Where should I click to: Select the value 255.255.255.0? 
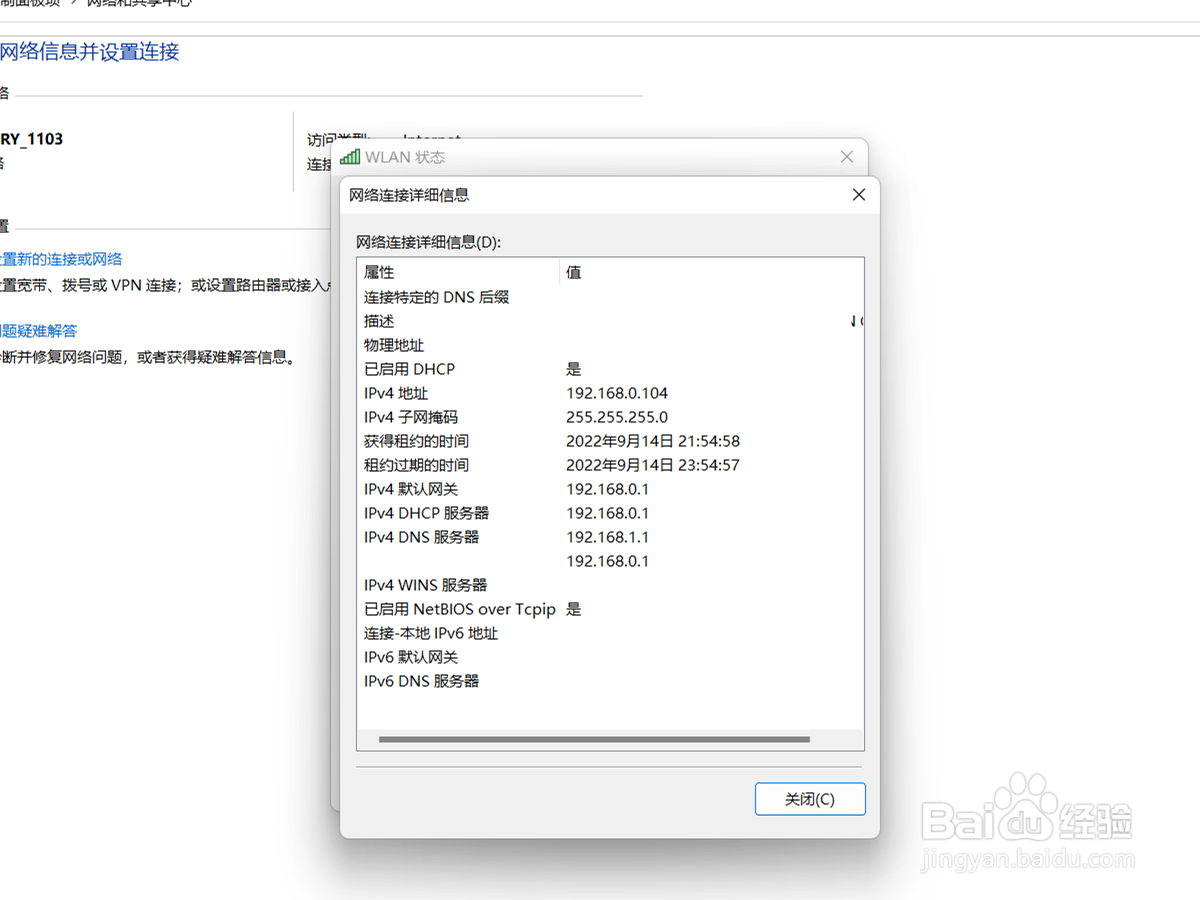click(617, 417)
